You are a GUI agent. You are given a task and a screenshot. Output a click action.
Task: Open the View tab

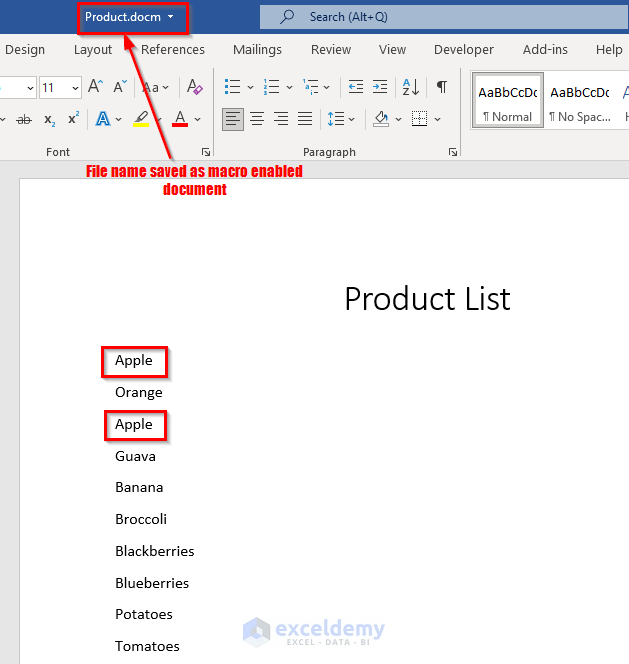[x=392, y=50]
